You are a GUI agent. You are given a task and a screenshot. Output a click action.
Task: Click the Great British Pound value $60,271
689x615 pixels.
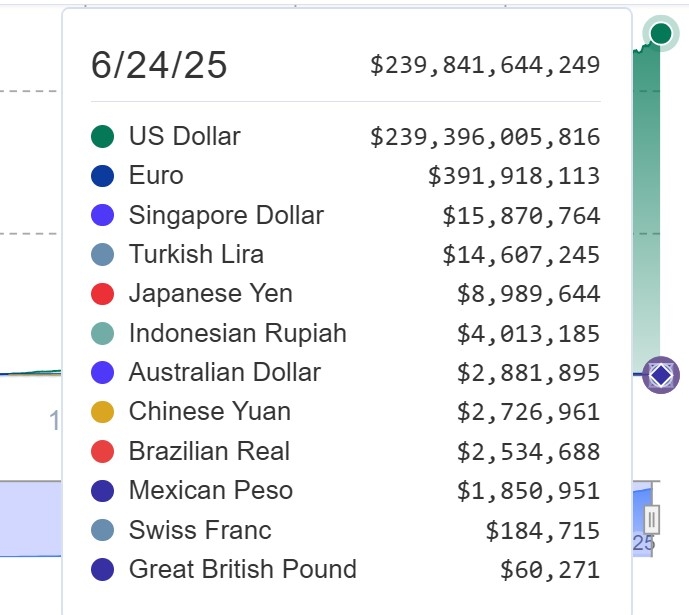550,570
